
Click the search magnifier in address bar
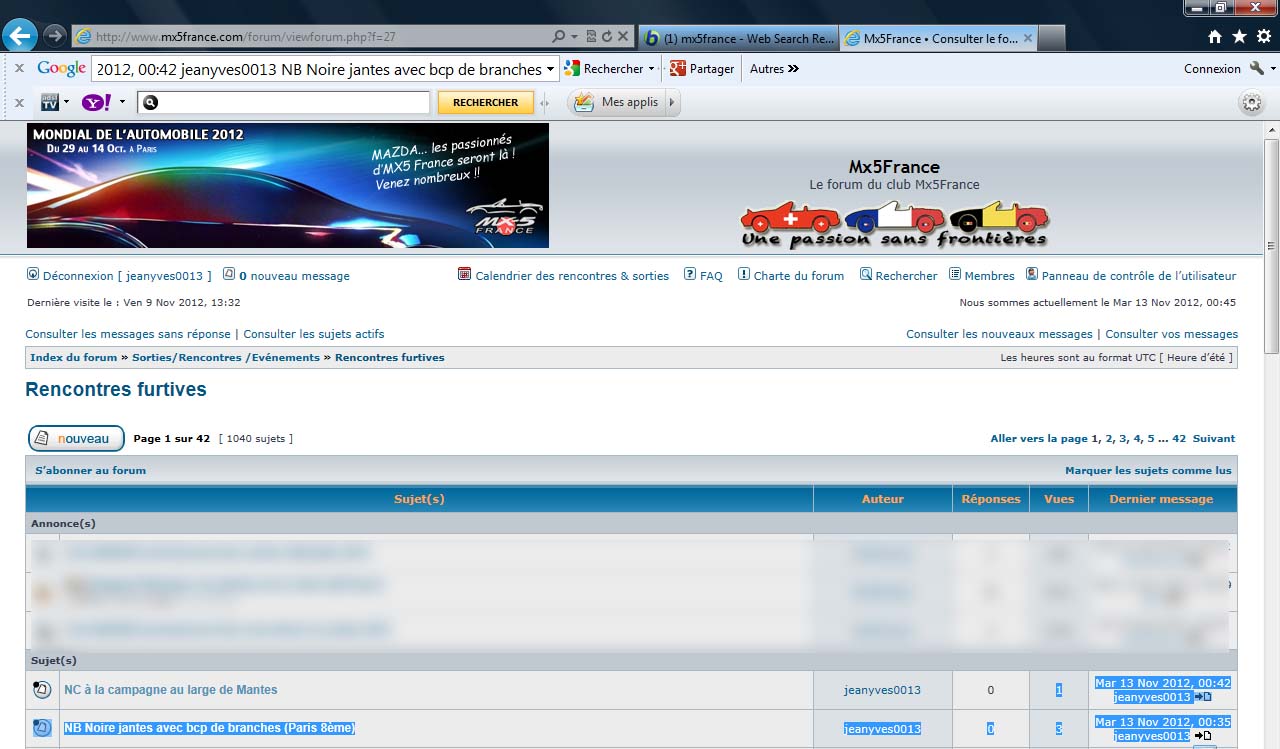pyautogui.click(x=559, y=36)
